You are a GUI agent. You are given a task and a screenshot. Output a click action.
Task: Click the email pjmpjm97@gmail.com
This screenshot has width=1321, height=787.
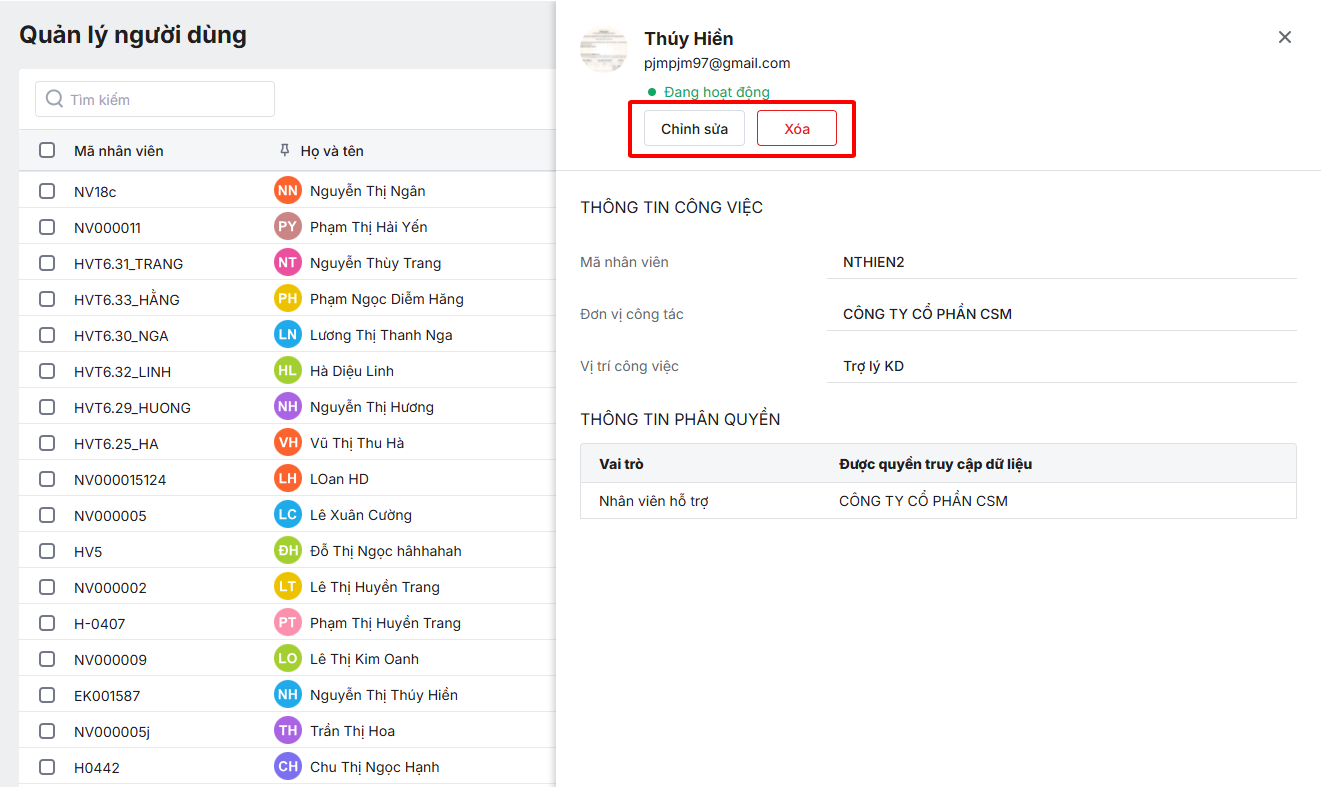(x=717, y=63)
